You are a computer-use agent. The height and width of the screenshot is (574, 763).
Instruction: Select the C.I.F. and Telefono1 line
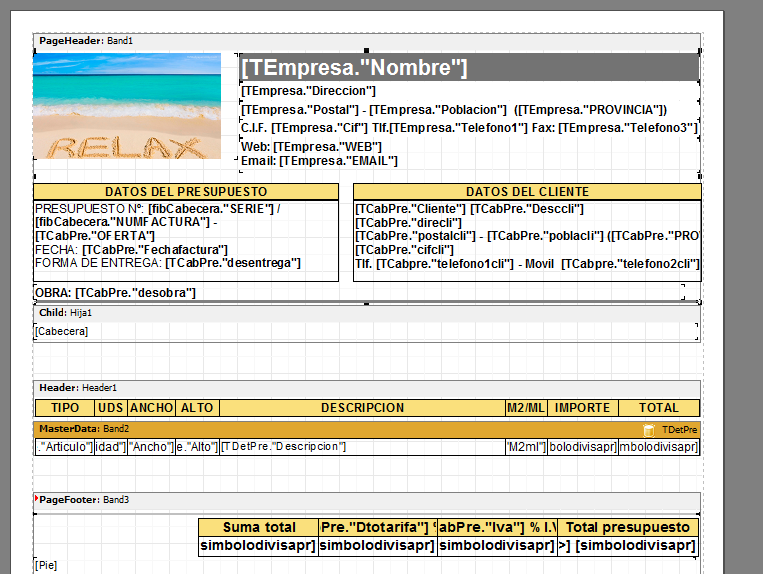point(470,128)
